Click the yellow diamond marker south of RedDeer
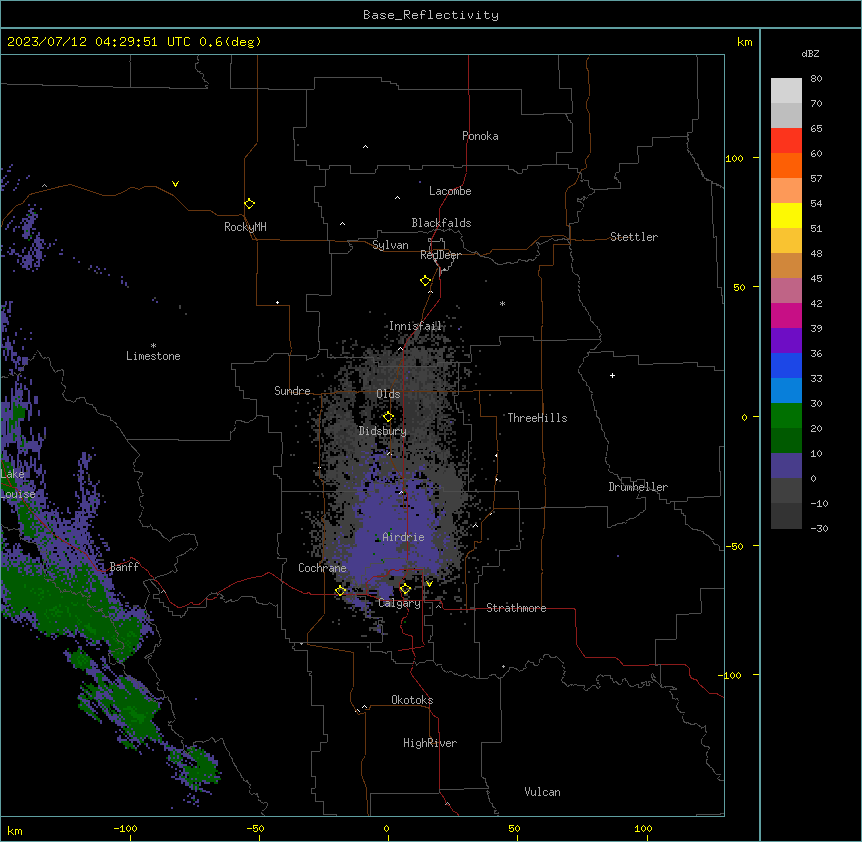862x842 pixels. [x=425, y=281]
